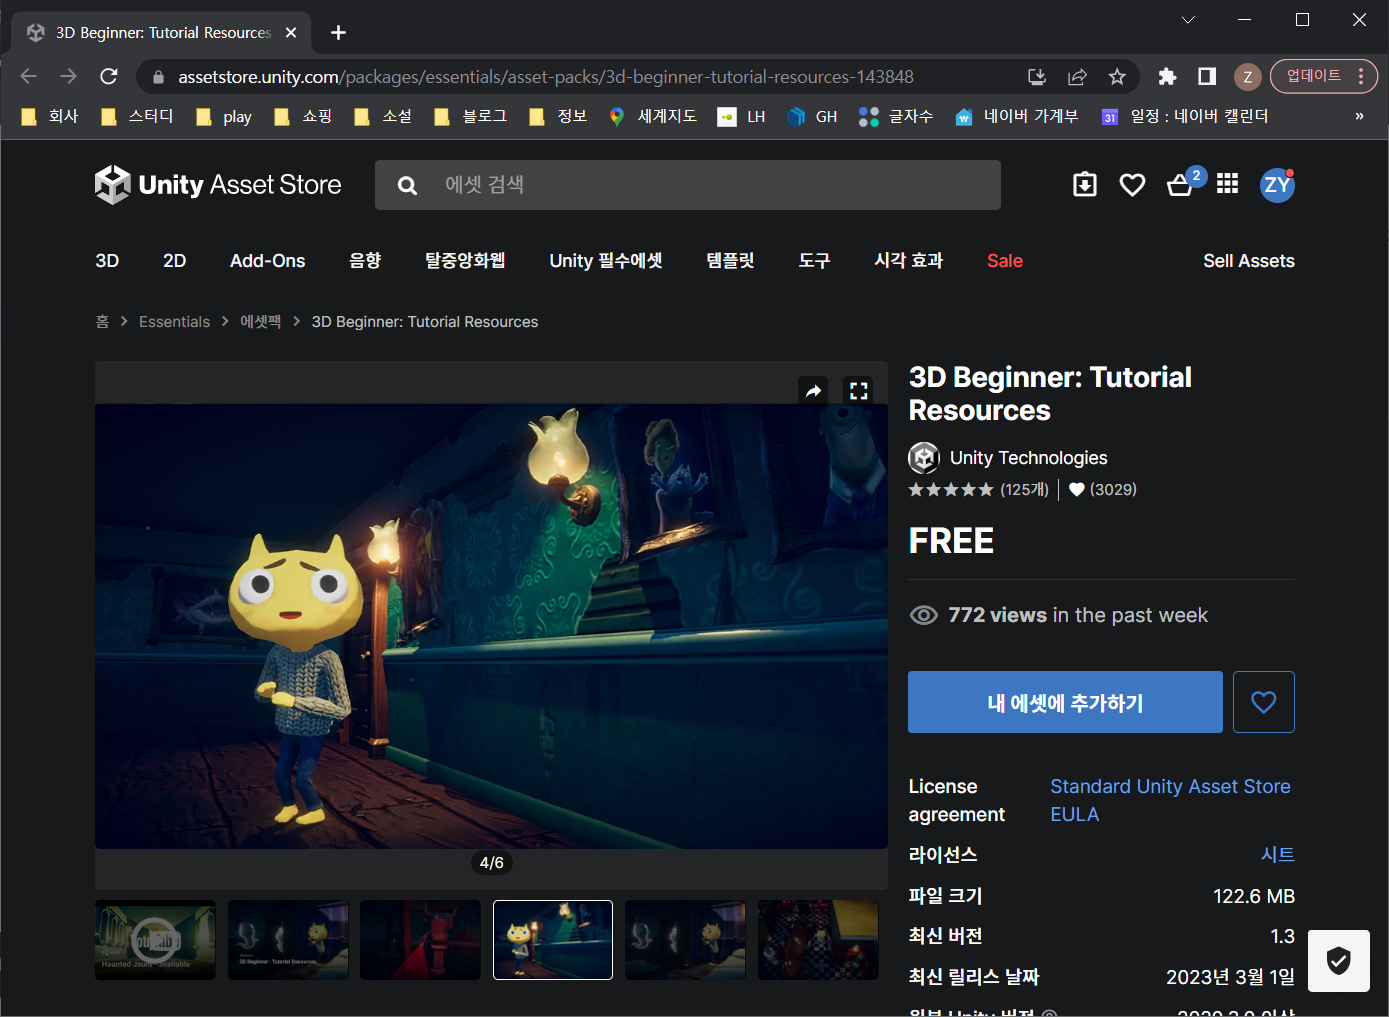The height and width of the screenshot is (1017, 1389).
Task: Click the 업데이트 browser update button
Action: point(1324,76)
